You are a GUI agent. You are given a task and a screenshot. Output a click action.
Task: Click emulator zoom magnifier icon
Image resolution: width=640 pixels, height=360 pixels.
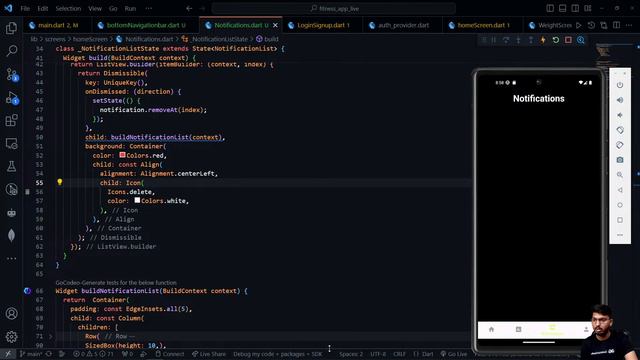pyautogui.click(x=620, y=175)
